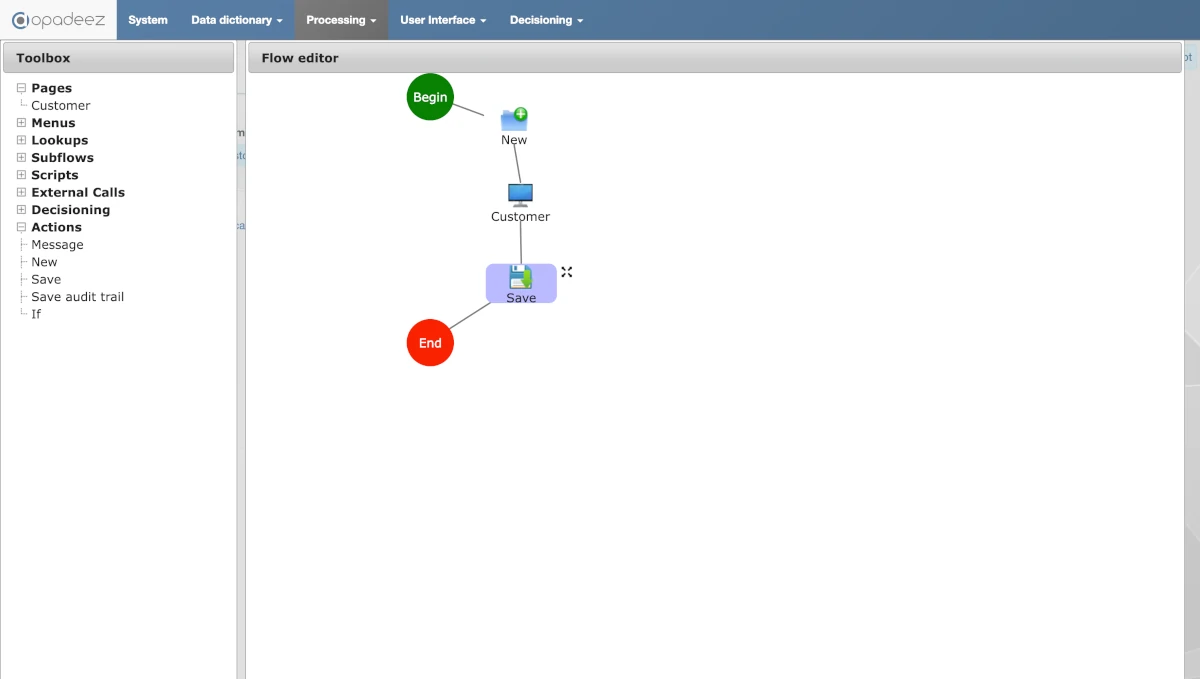
Task: Click the green Begin node
Action: [430, 96]
